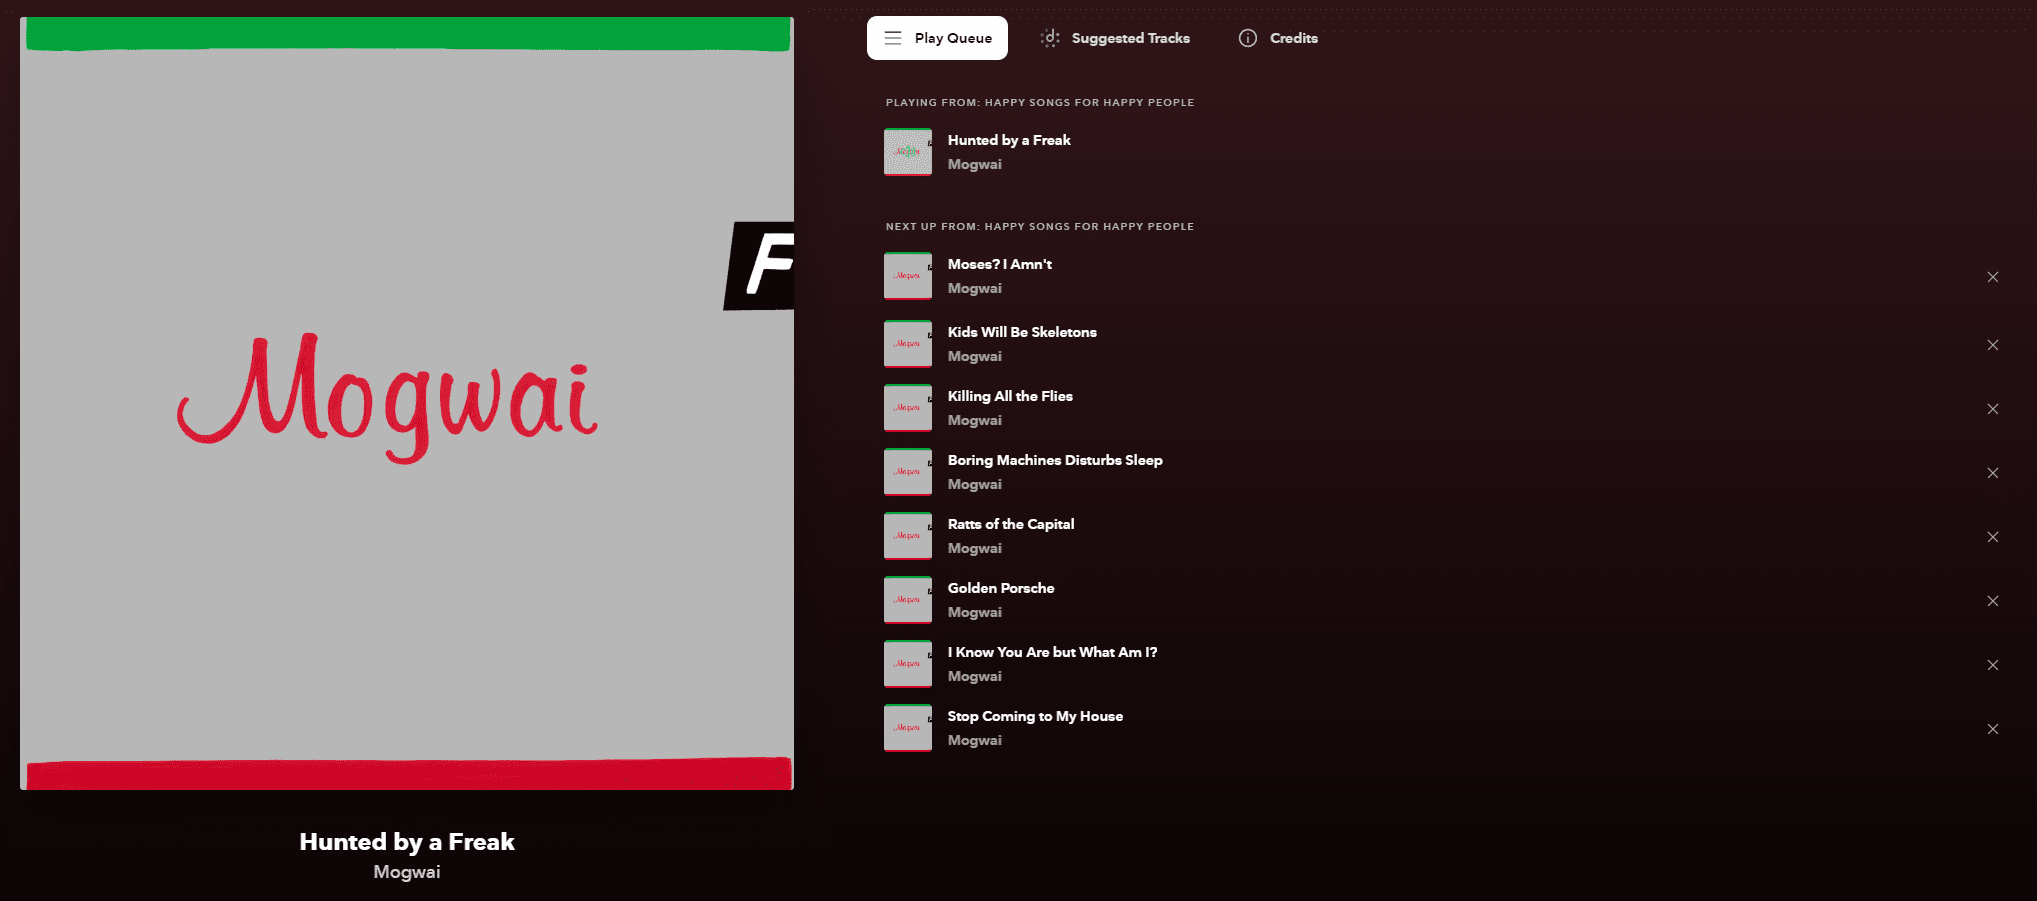Remove Killing All the Flies from queue

coord(1993,409)
